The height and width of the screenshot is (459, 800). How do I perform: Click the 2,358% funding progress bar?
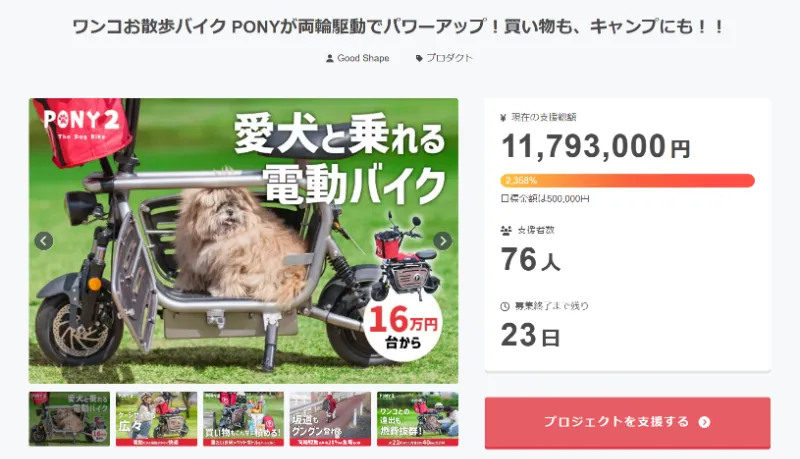[627, 181]
